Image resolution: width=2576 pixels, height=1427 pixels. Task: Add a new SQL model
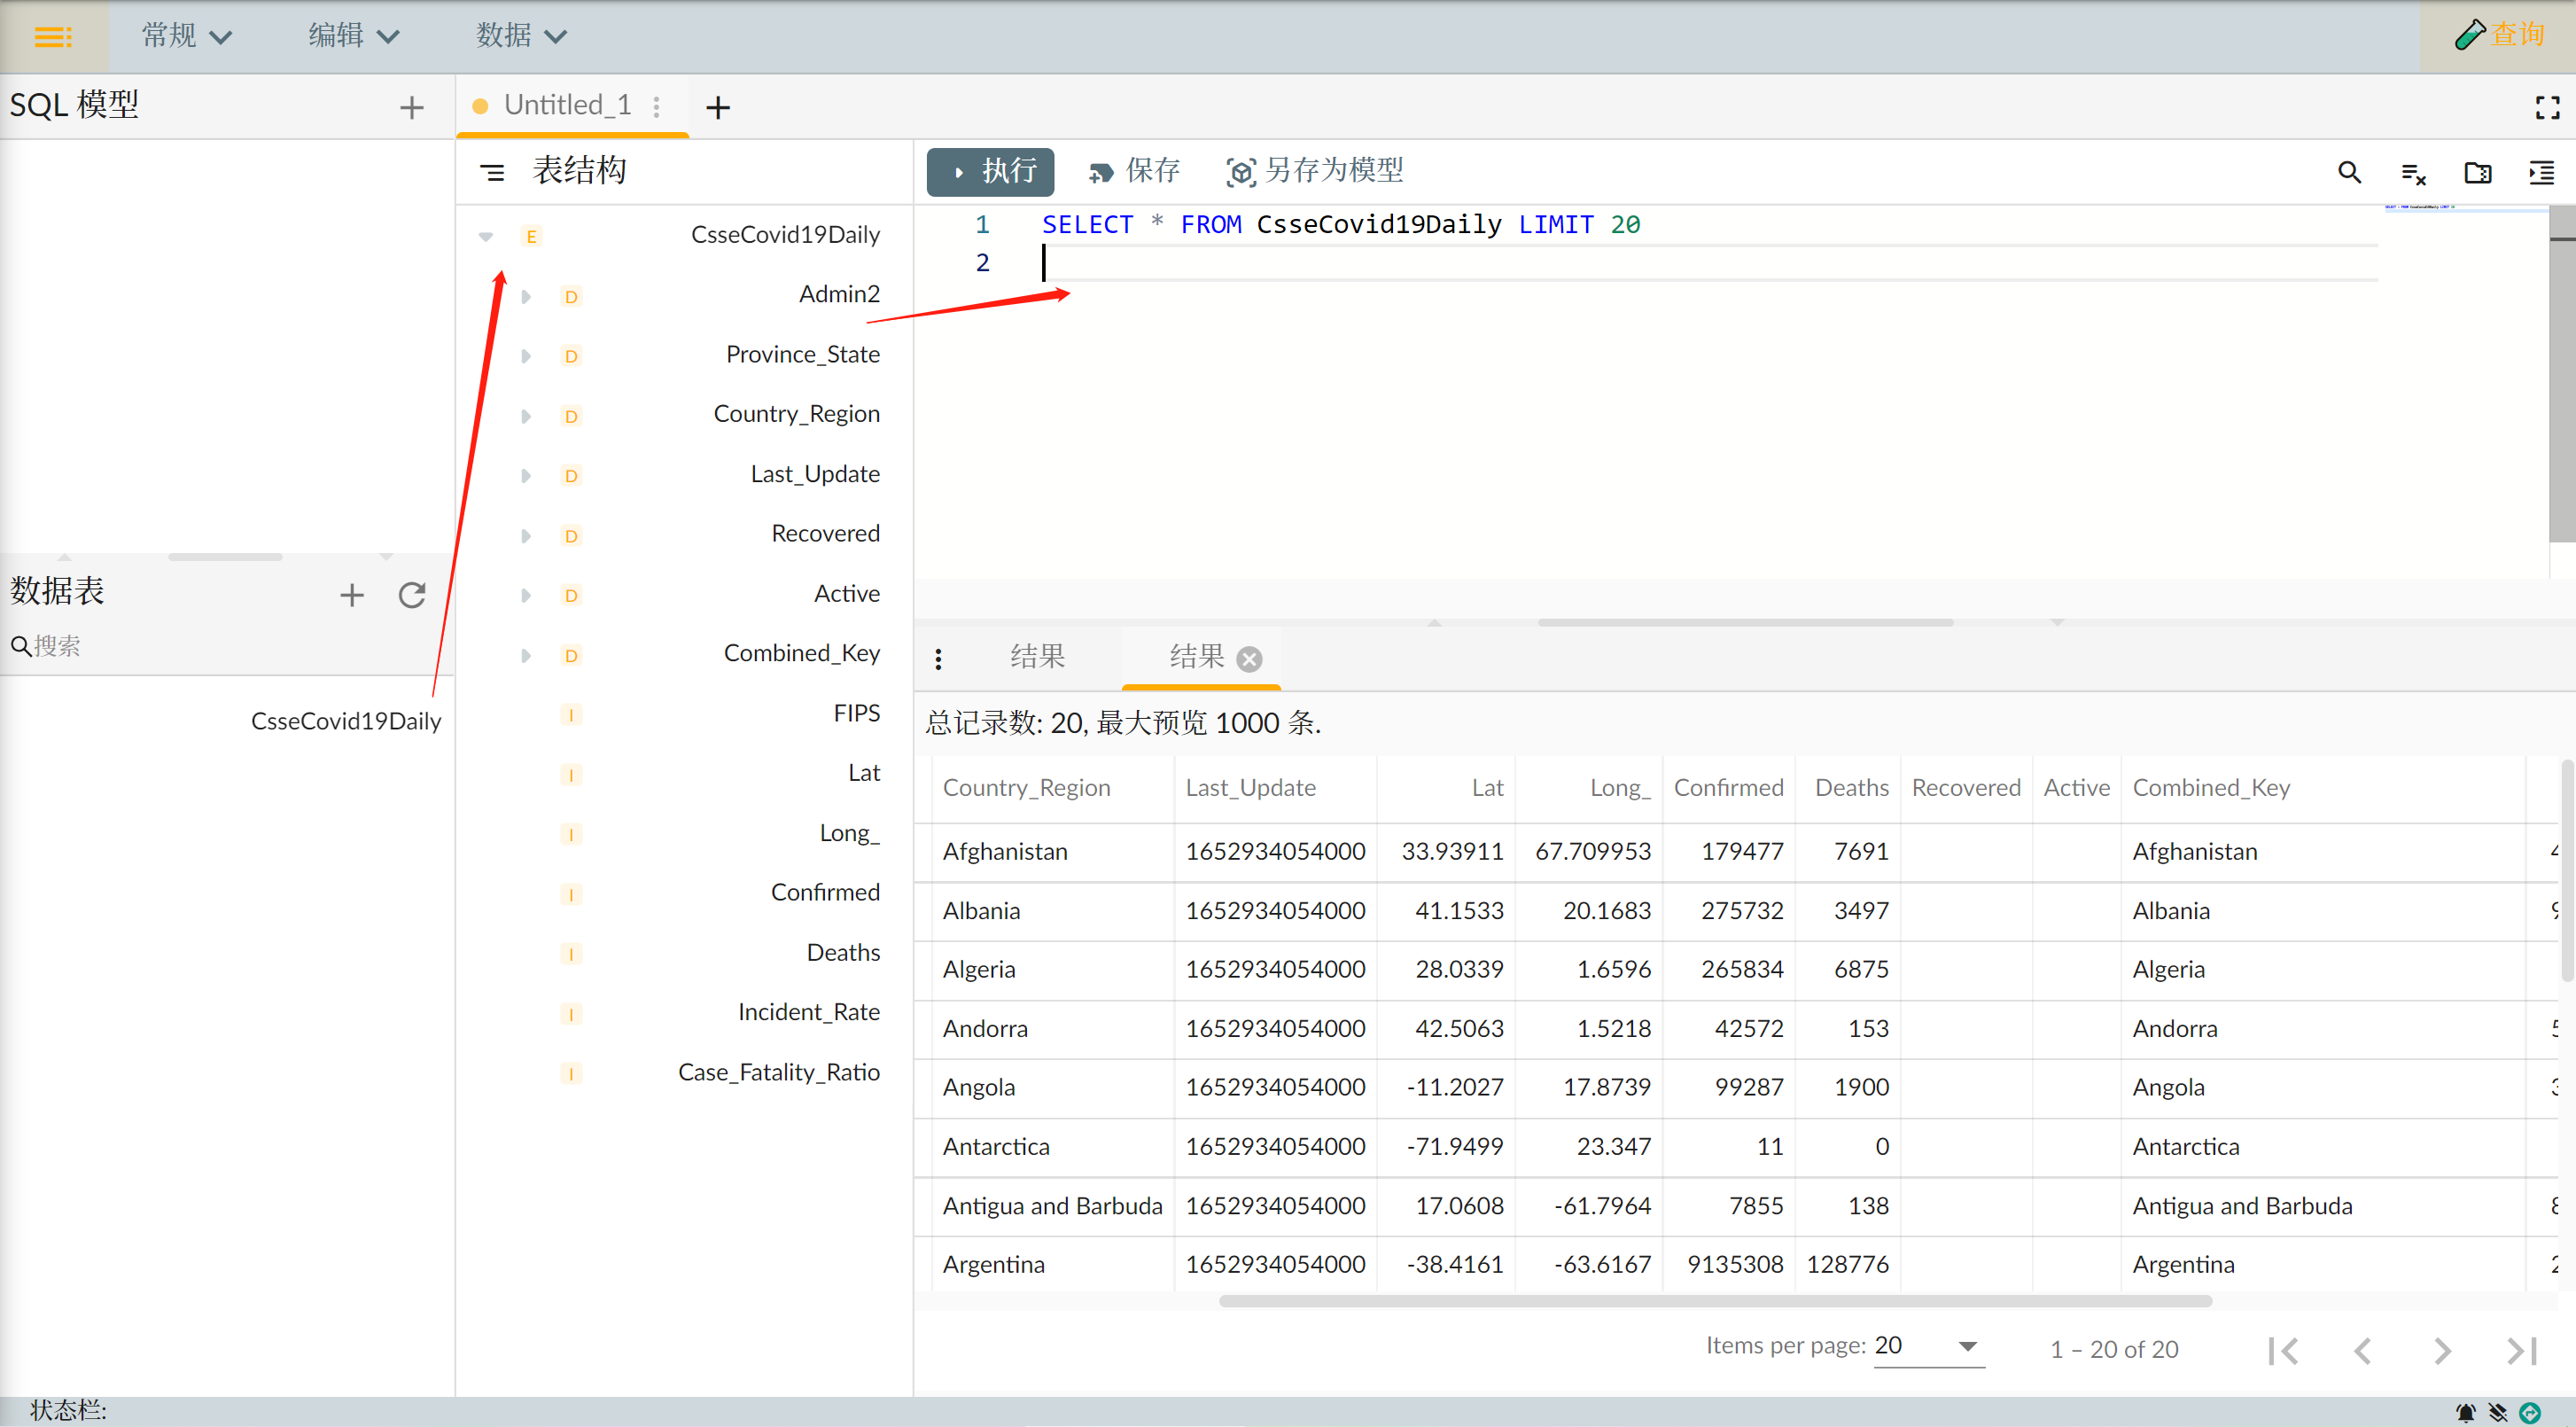click(411, 107)
